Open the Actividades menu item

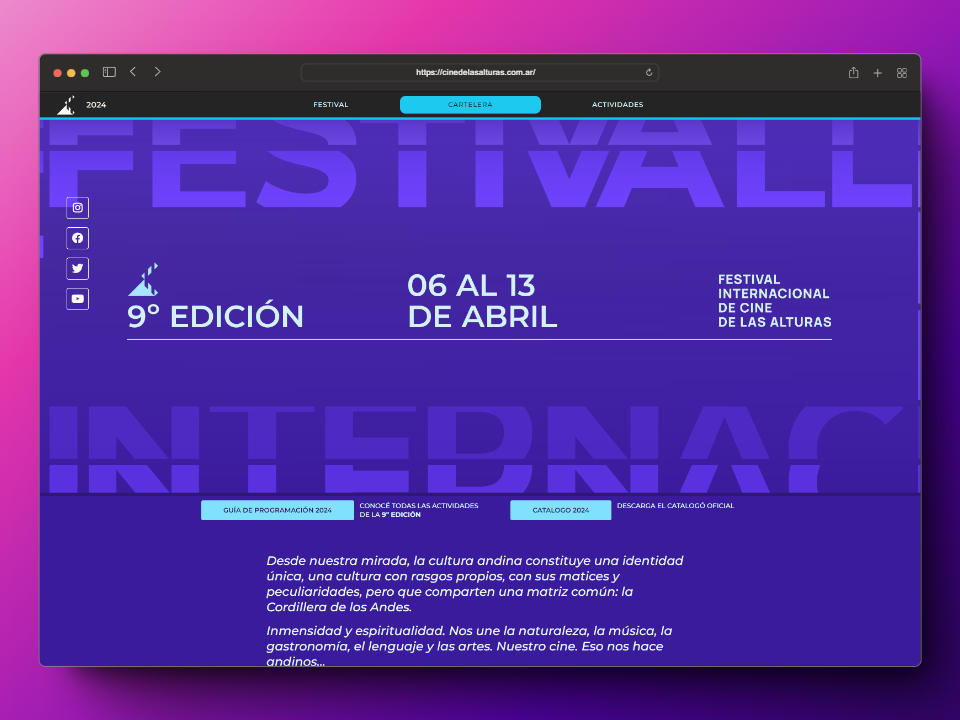[617, 105]
